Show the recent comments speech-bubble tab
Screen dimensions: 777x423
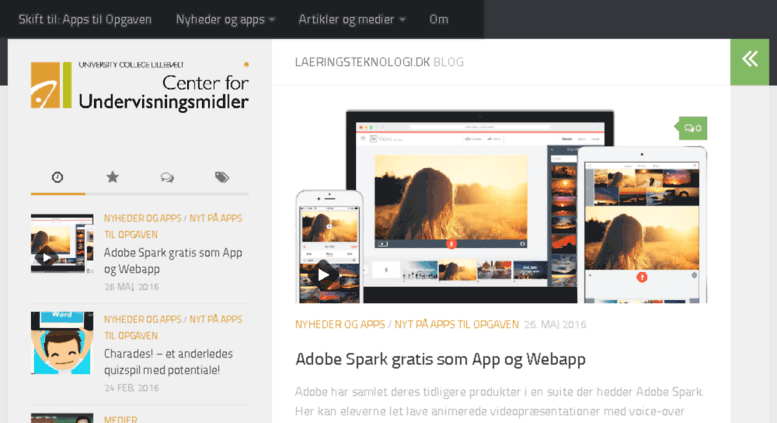tap(167, 177)
